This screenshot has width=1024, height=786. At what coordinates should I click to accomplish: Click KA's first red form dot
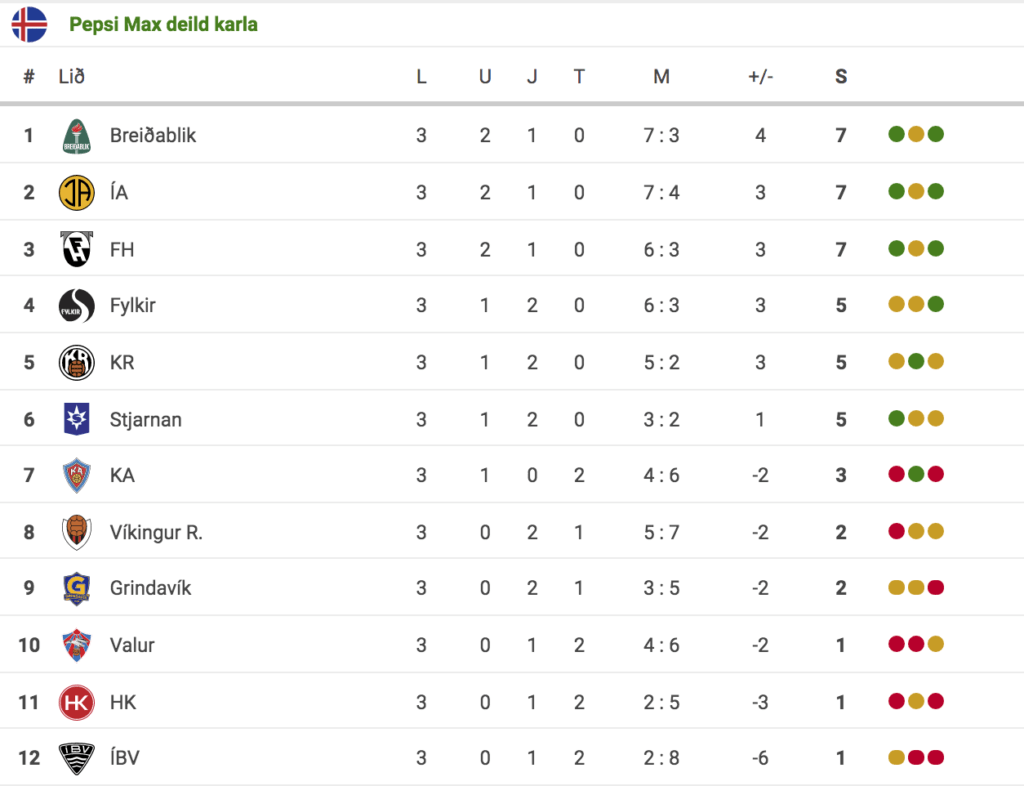(897, 474)
